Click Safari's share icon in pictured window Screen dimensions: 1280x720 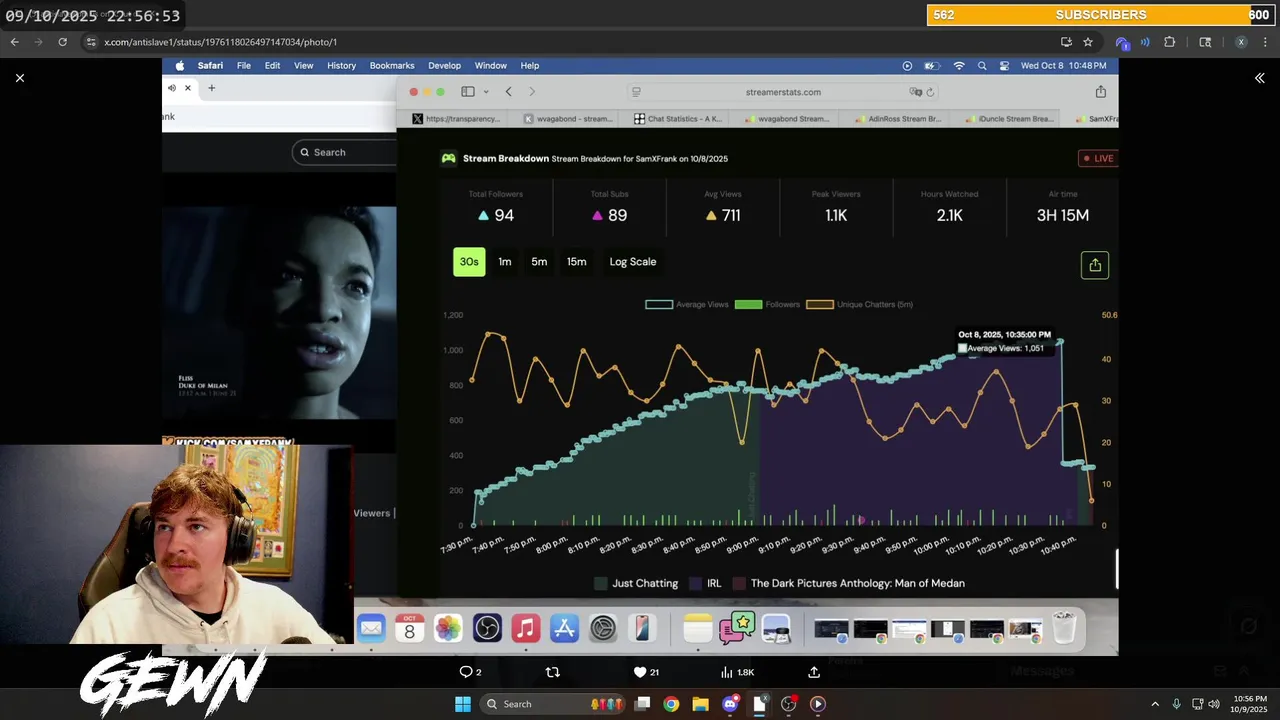[x=1101, y=92]
